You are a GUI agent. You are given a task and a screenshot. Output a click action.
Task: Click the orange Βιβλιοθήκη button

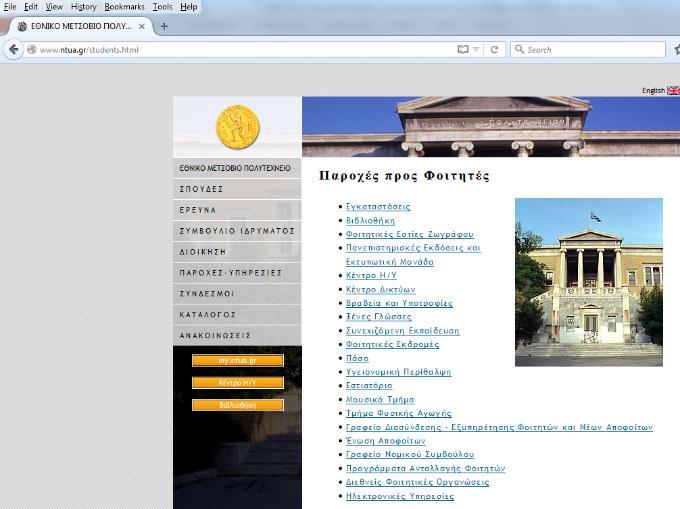click(x=238, y=405)
